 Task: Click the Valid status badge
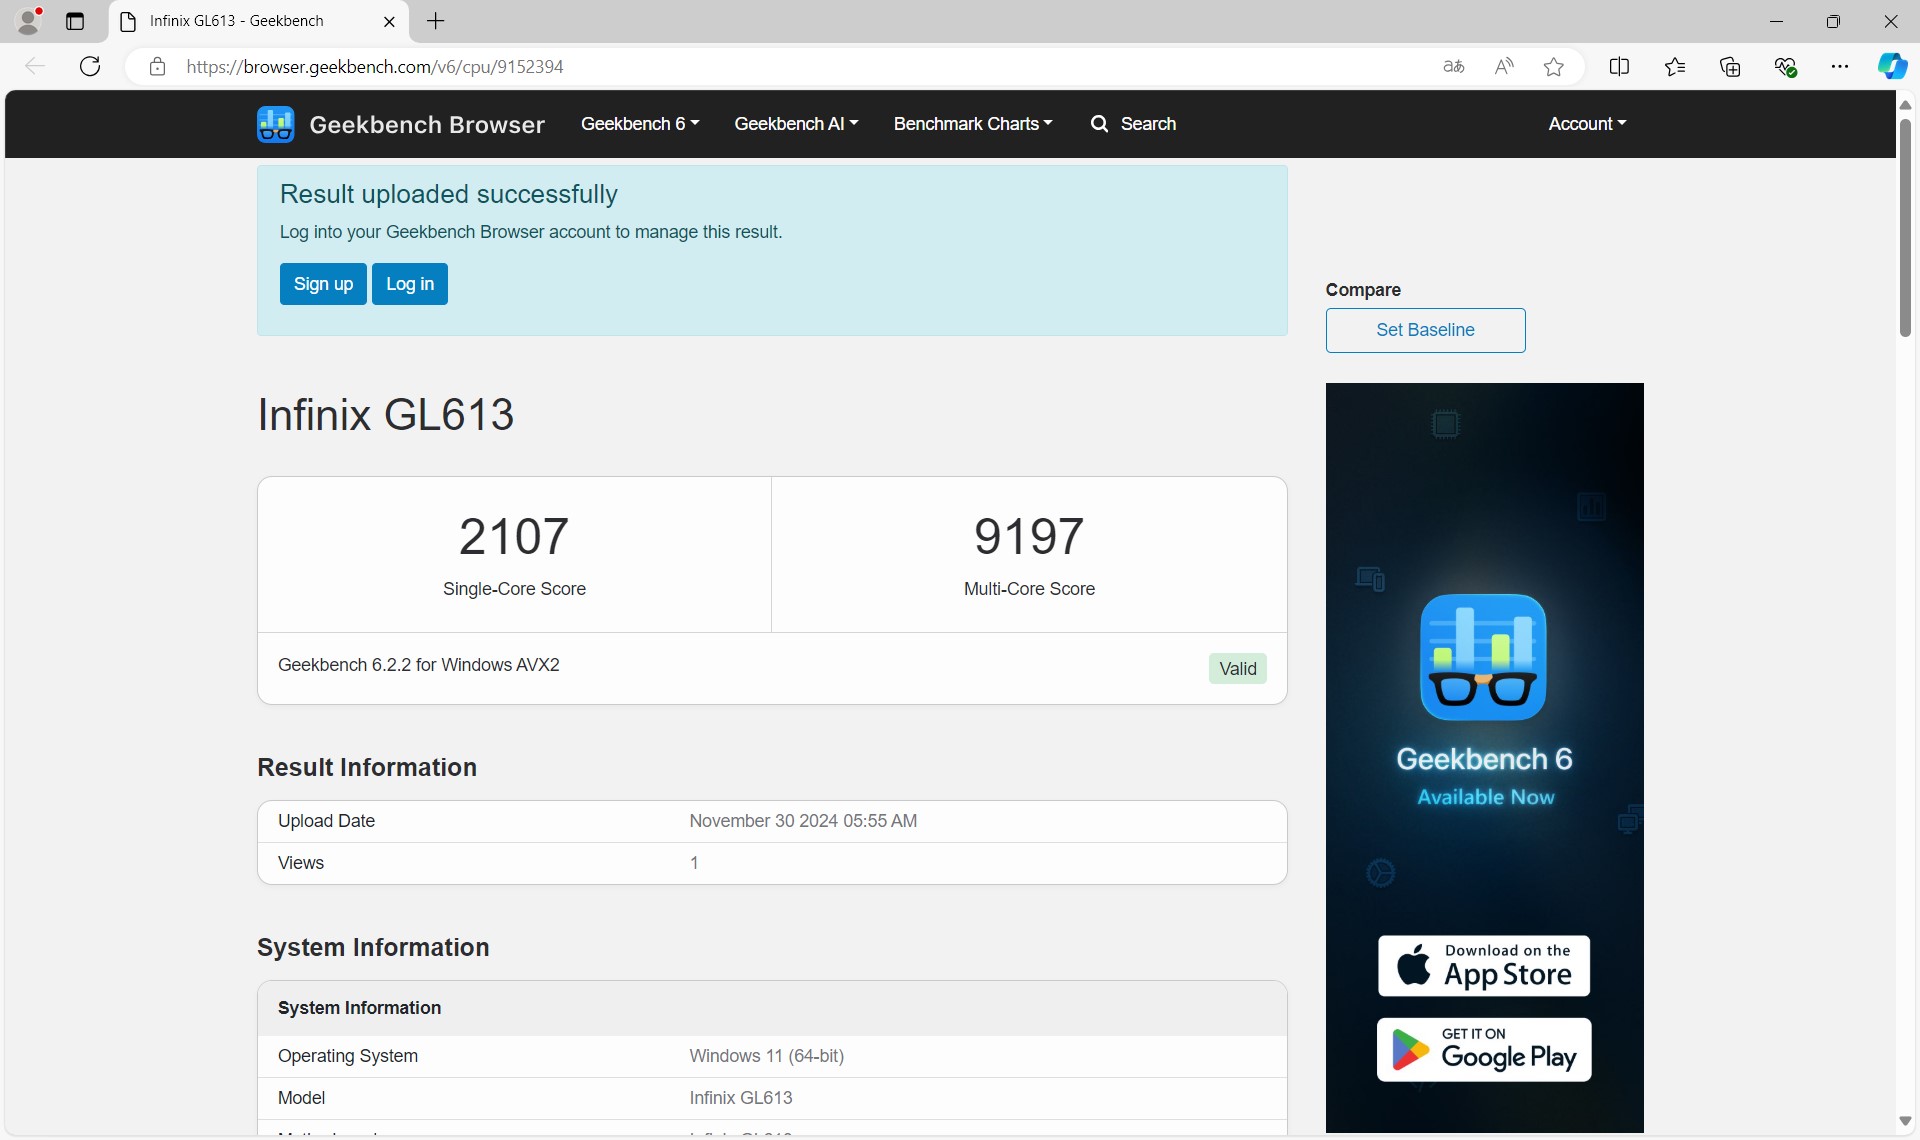[1238, 669]
